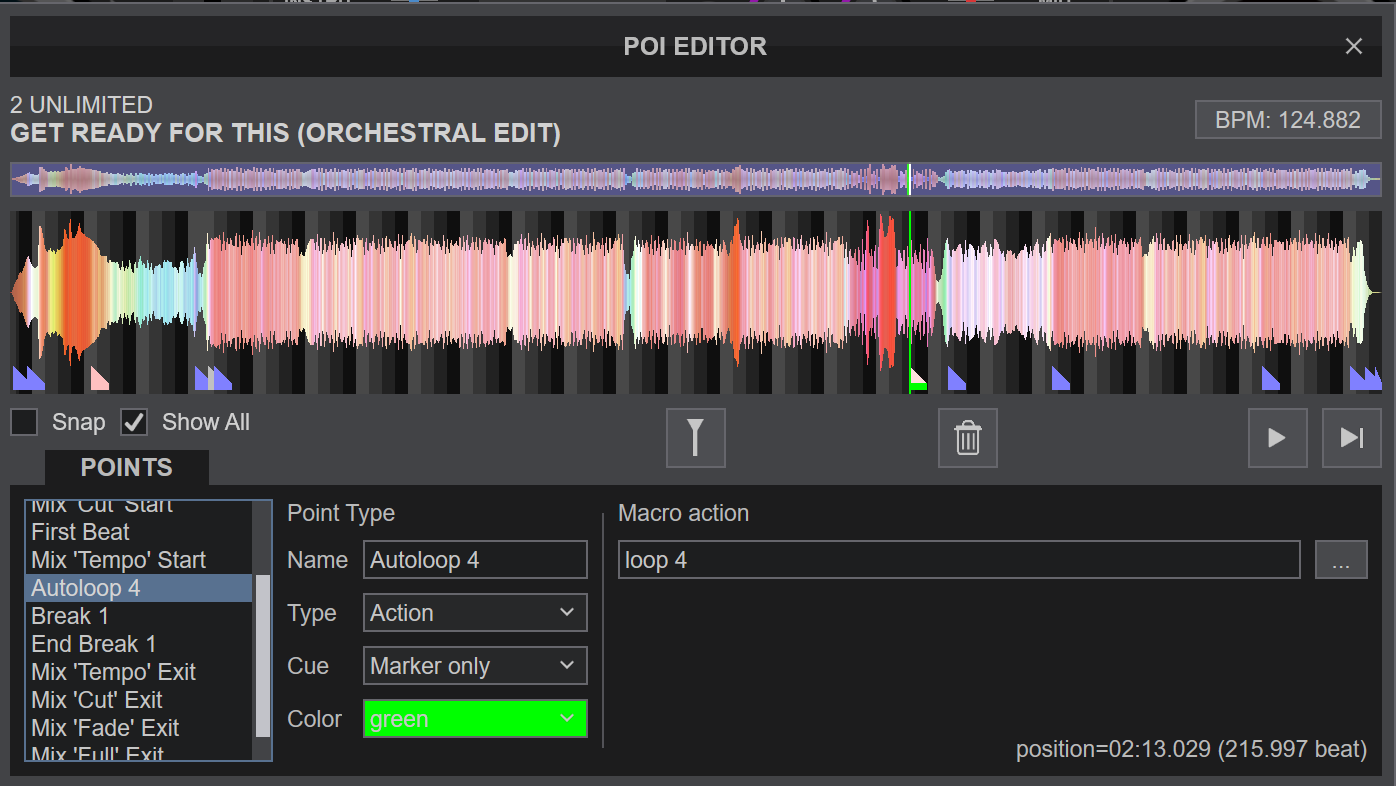Click the position=02:13.029 readout text
The width and height of the screenshot is (1396, 786).
(x=1191, y=749)
